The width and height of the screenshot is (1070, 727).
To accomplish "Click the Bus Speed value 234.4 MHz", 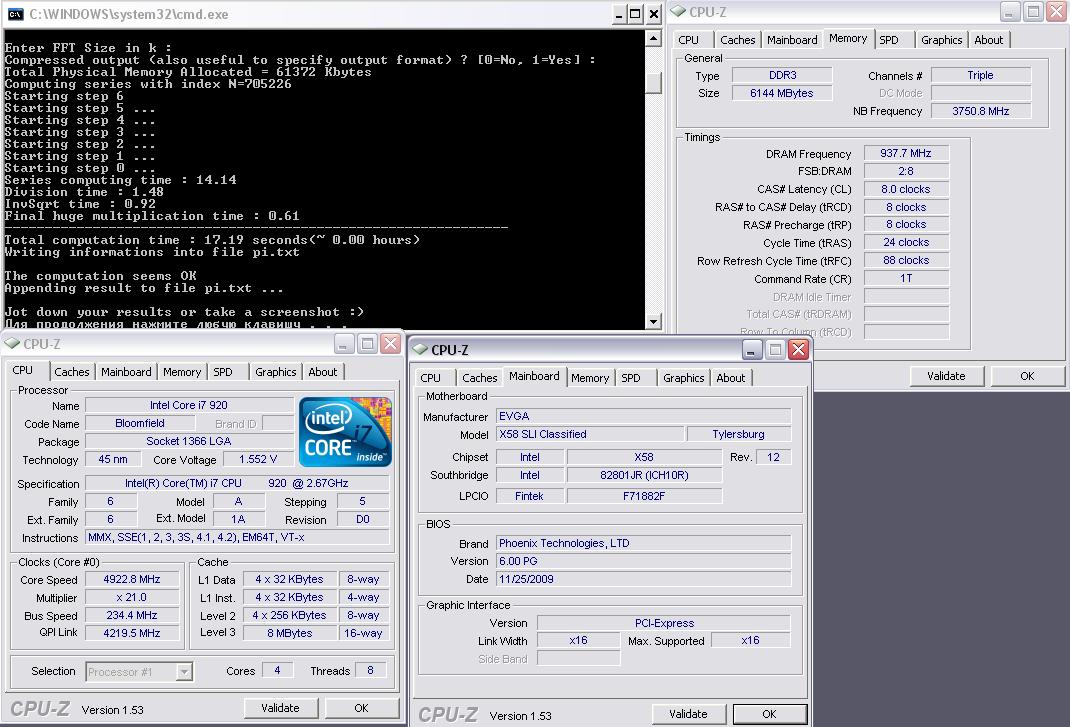I will (x=132, y=615).
